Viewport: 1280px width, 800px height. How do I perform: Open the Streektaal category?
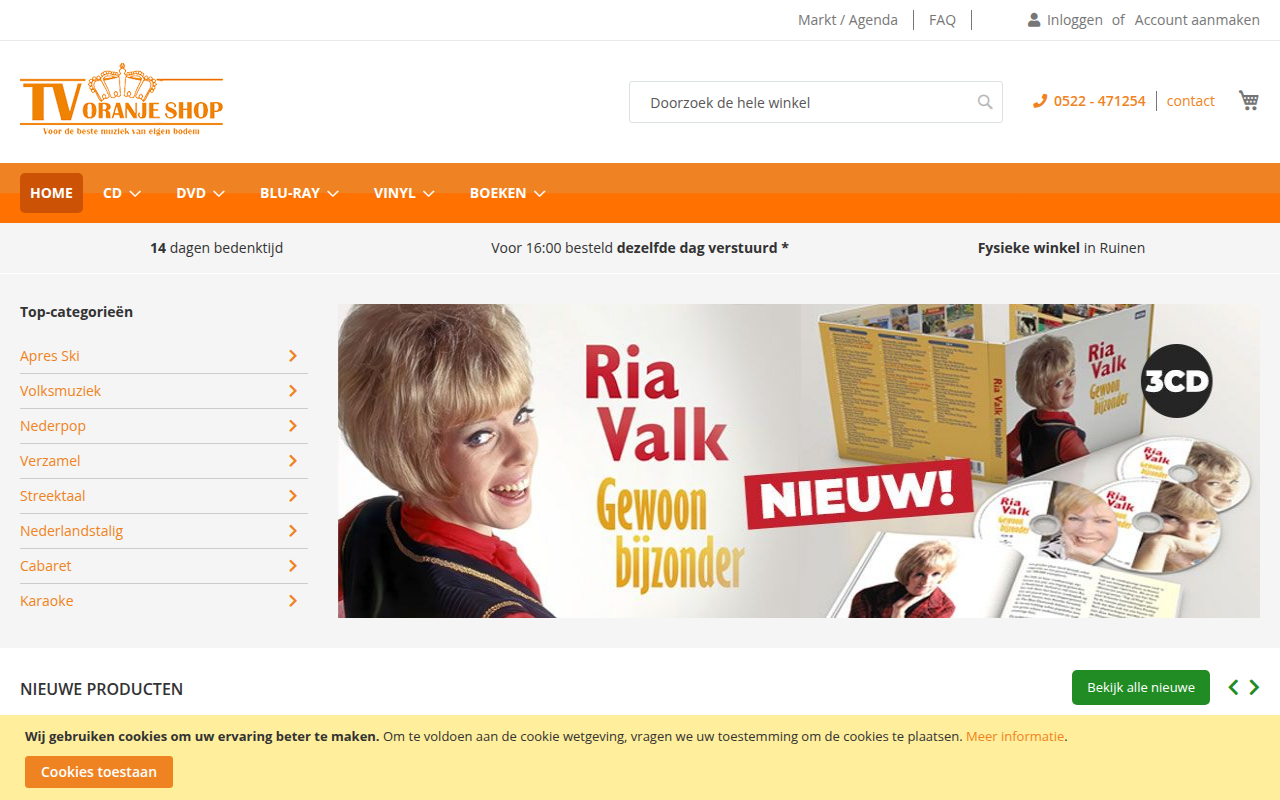click(x=52, y=496)
